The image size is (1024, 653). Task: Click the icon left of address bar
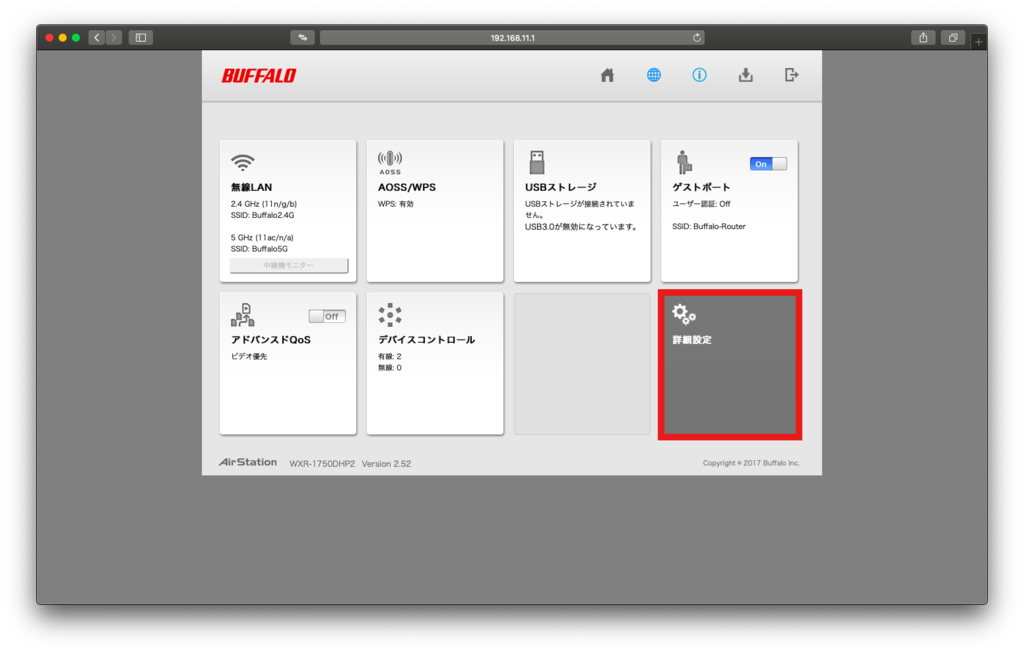coord(302,38)
